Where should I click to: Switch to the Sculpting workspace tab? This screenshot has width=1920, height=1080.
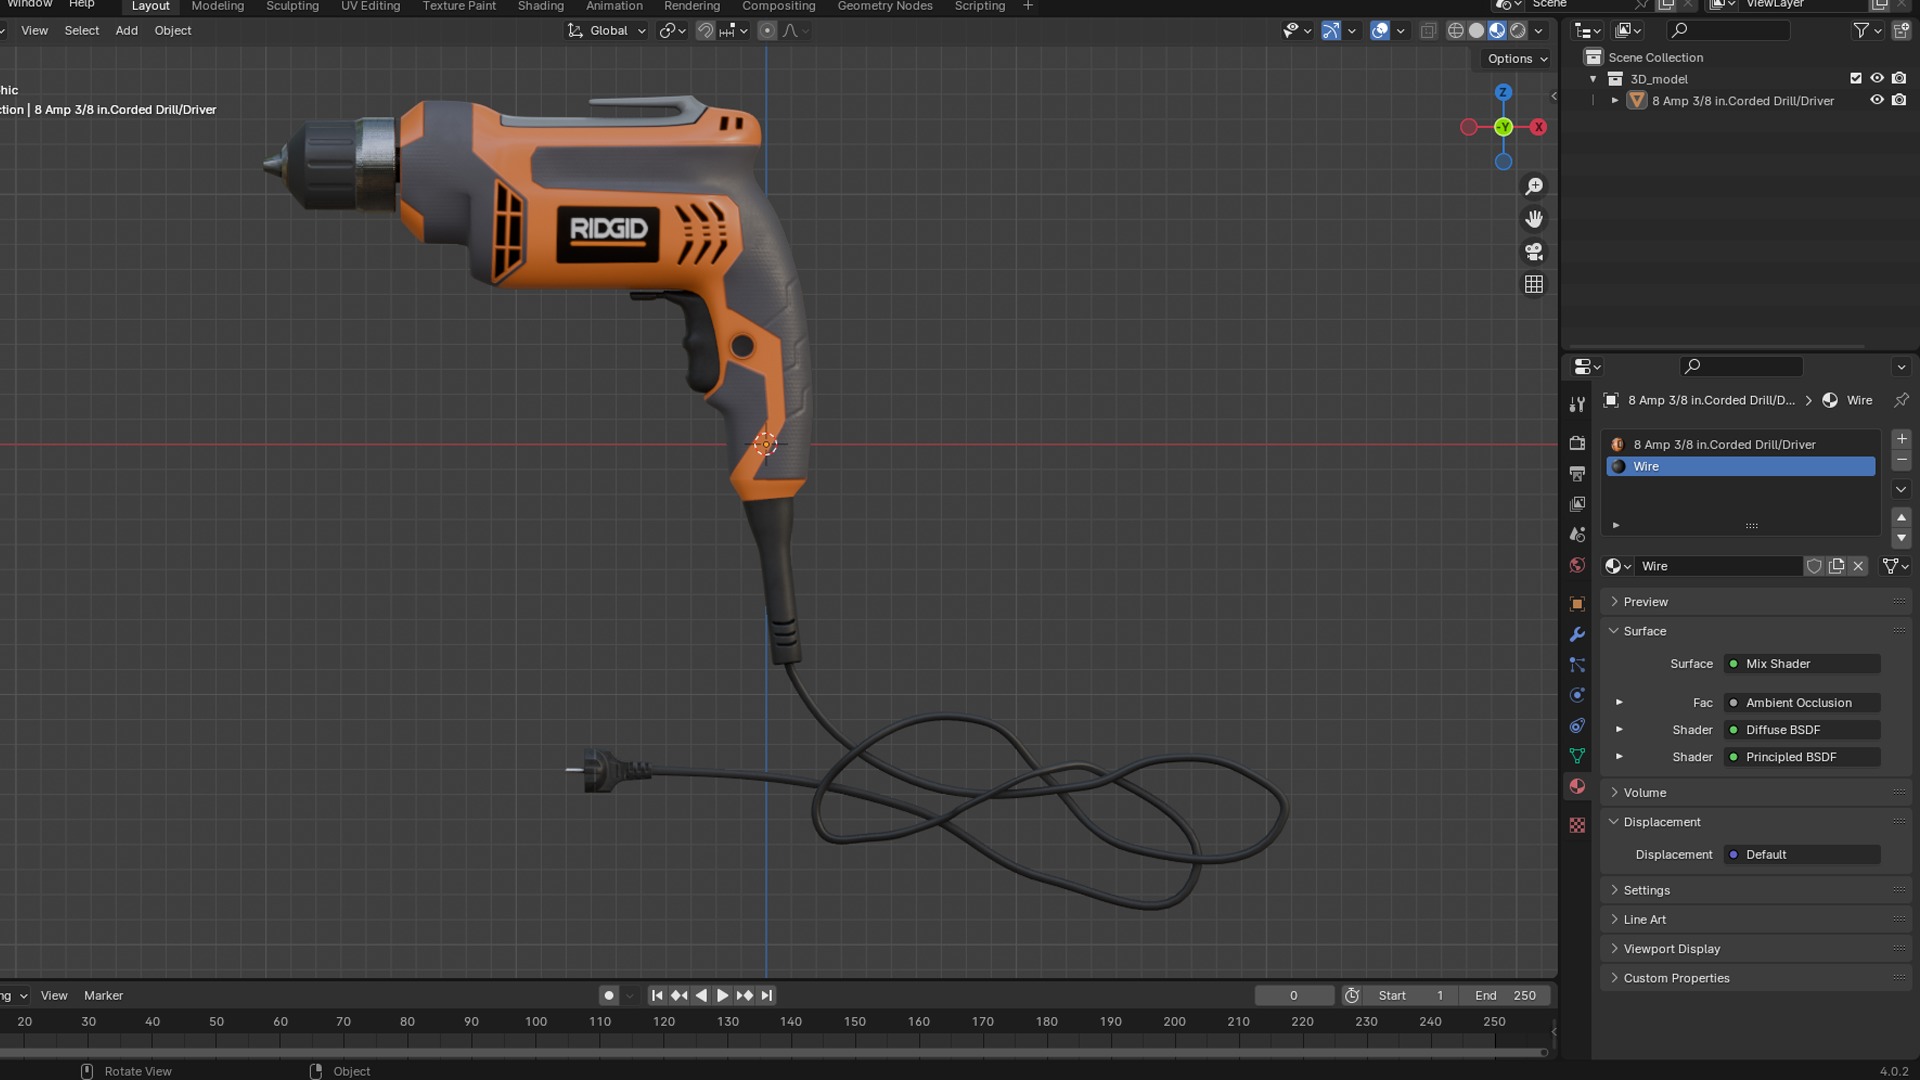click(x=292, y=6)
